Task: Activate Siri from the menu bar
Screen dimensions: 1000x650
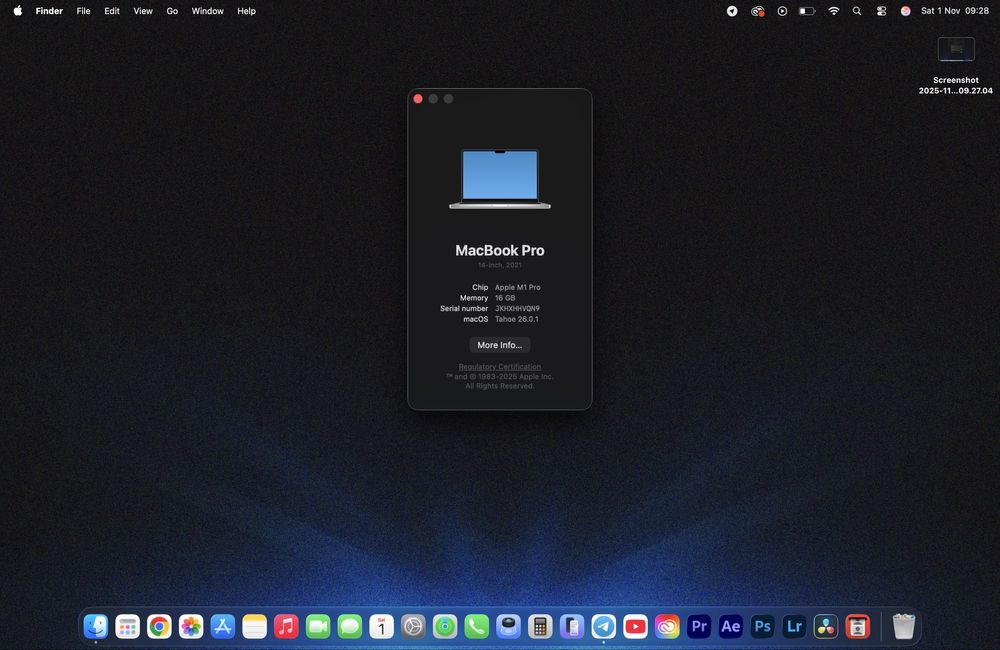Action: 905,11
